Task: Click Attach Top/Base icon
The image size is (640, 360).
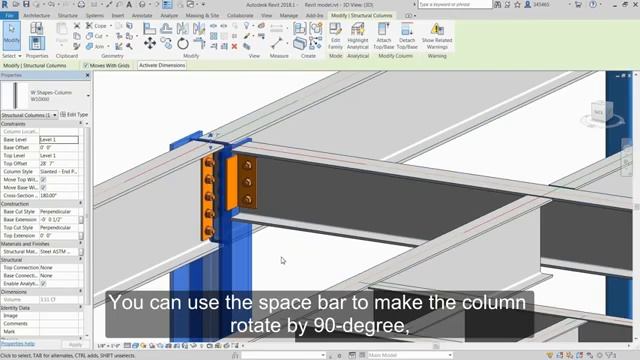Action: pos(384,36)
